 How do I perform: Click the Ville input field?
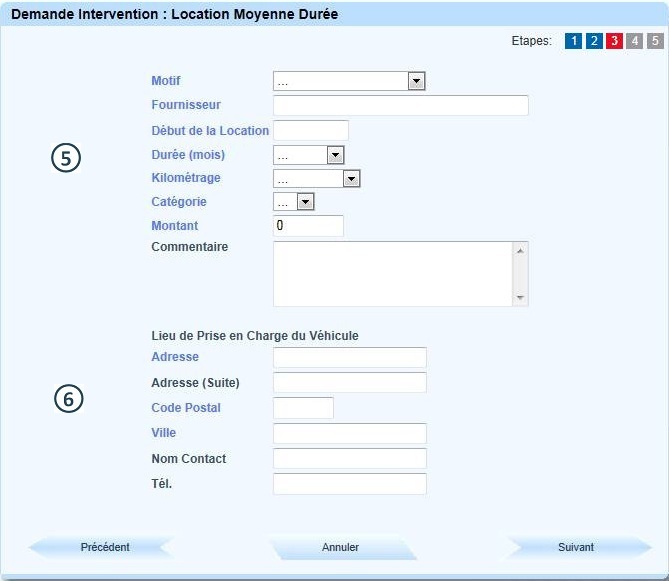tap(349, 433)
